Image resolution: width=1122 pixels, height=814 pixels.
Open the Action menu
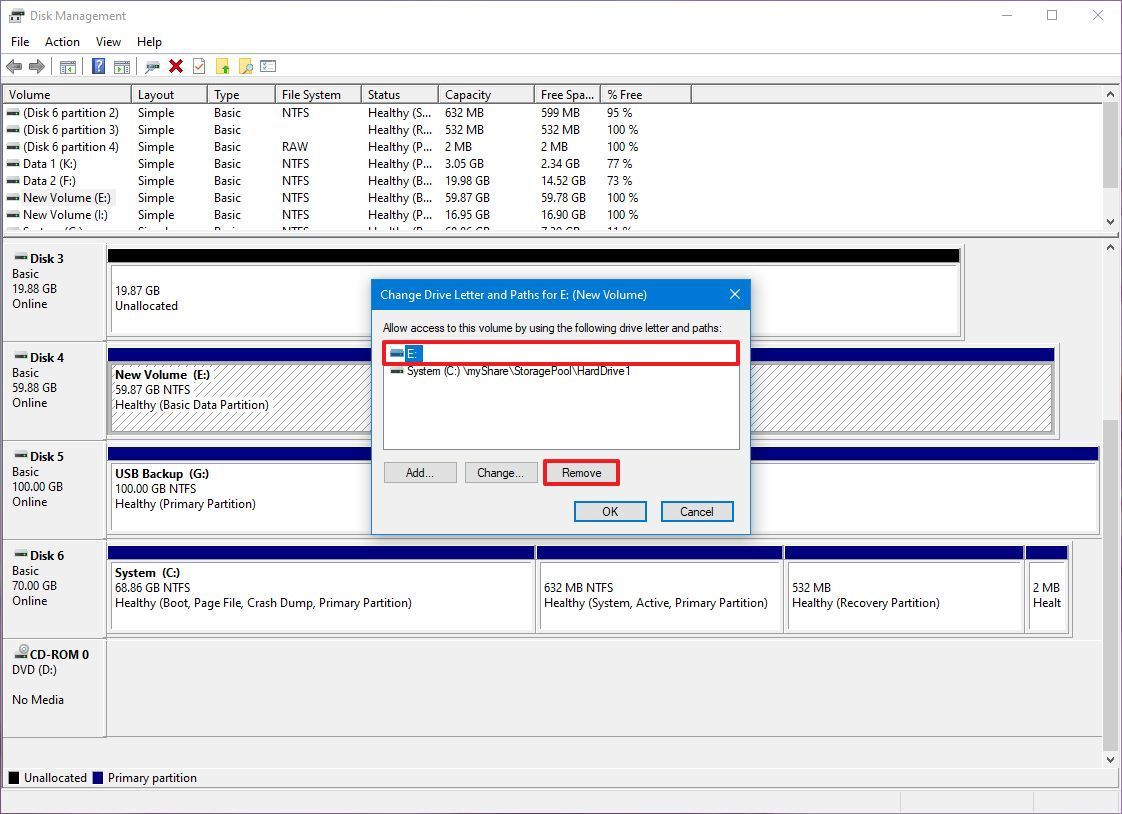coord(62,42)
